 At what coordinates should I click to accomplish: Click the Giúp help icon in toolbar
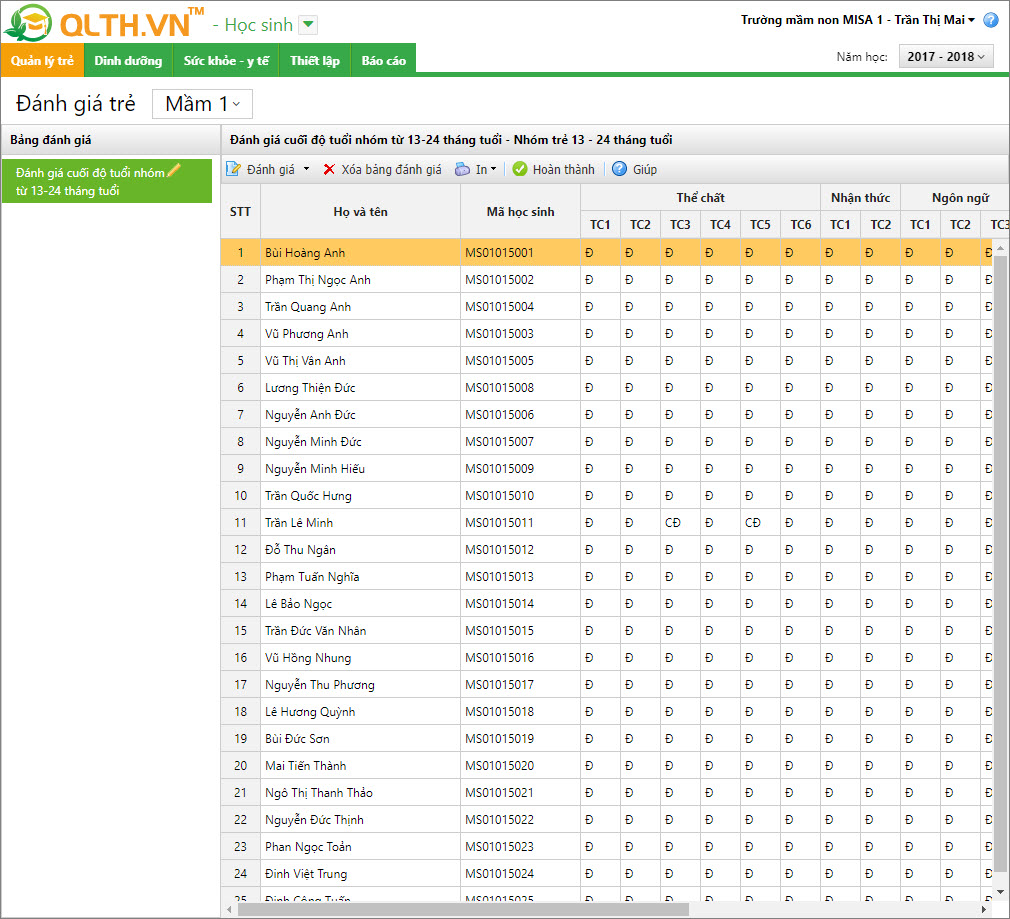[619, 169]
